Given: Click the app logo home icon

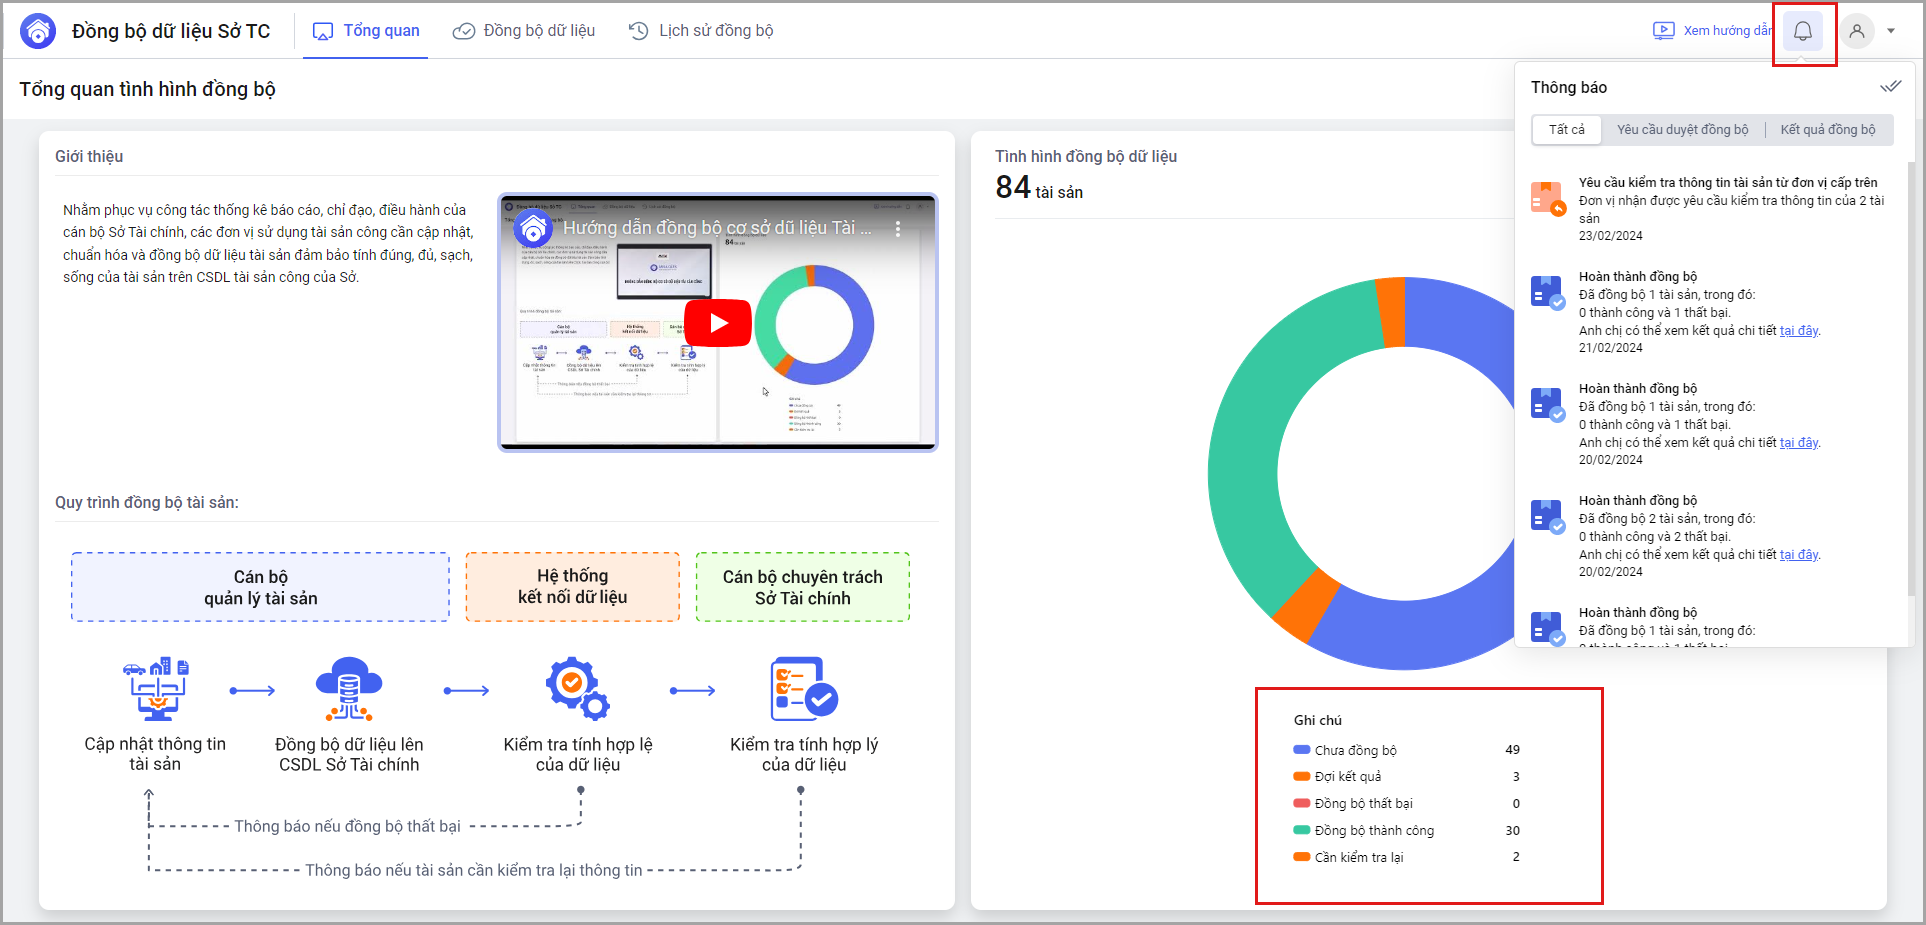Looking at the screenshot, I should (x=38, y=31).
